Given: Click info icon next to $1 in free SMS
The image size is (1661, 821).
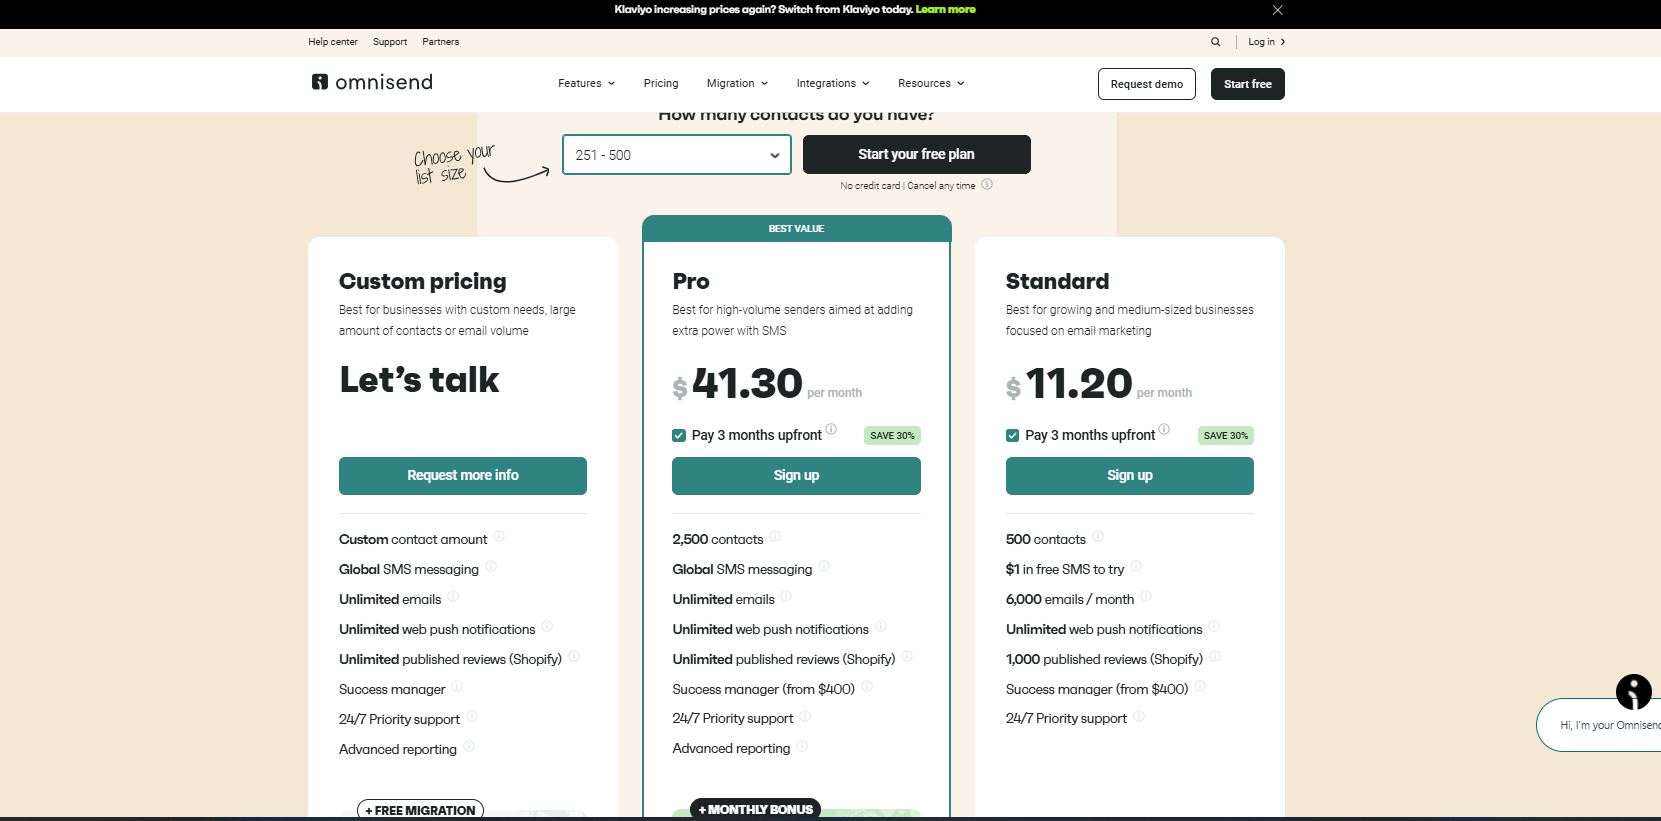Looking at the screenshot, I should (1136, 566).
